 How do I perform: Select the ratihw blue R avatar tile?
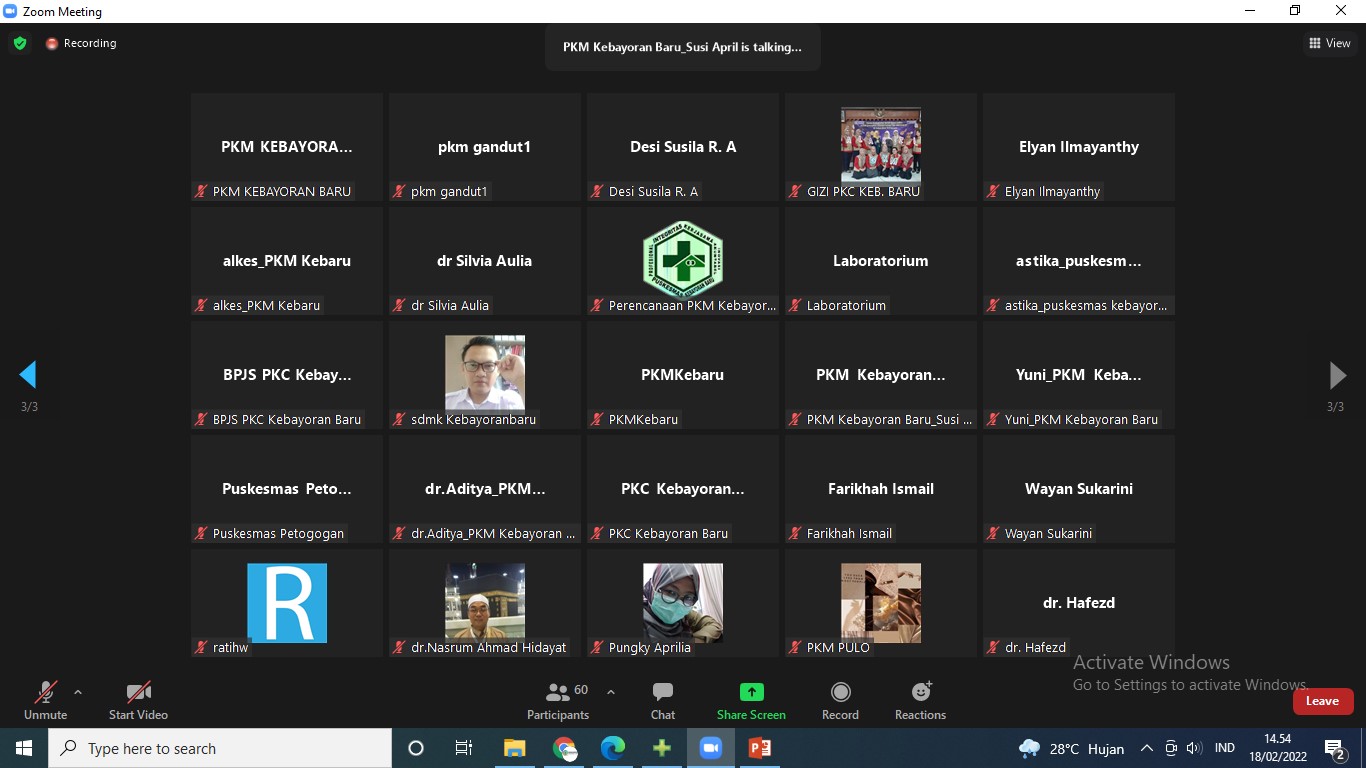(287, 603)
